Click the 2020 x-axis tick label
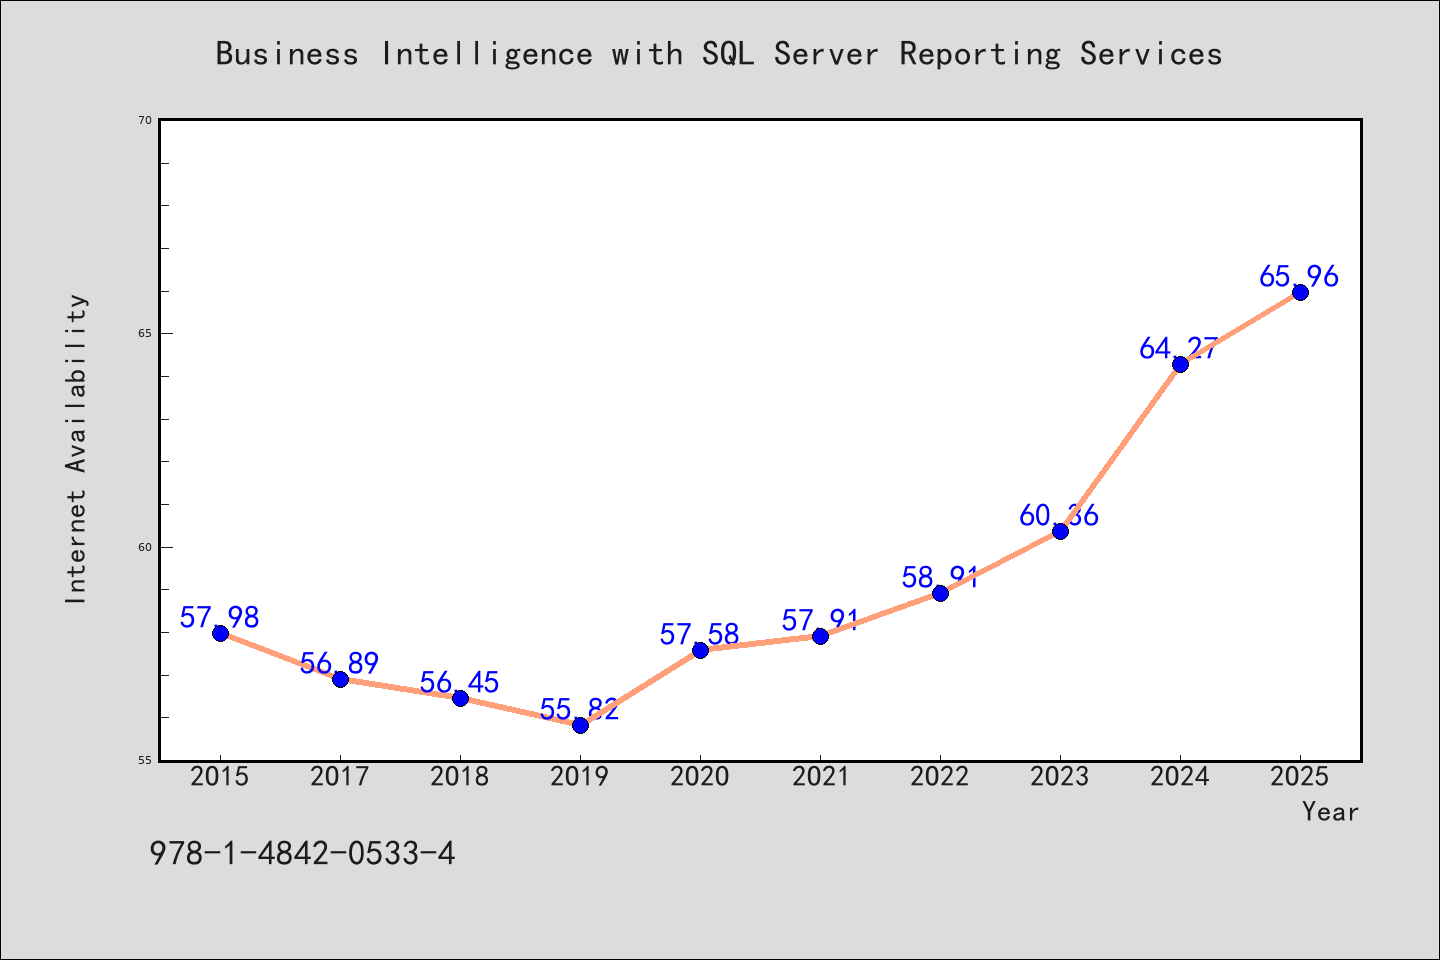 tap(700, 777)
